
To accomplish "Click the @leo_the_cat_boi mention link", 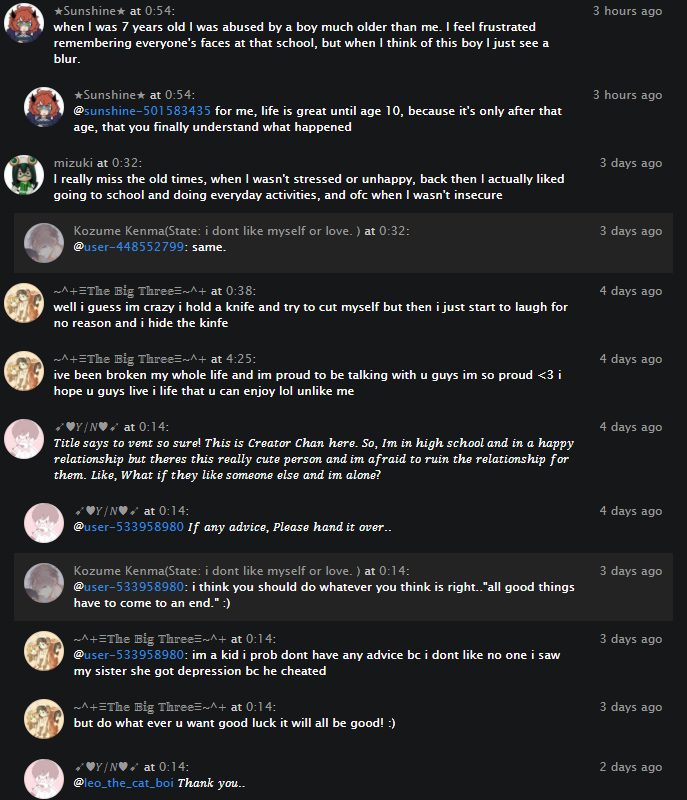I will tap(124, 783).
